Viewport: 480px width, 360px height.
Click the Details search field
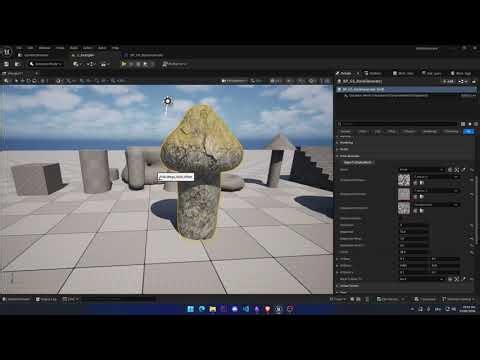point(397,124)
